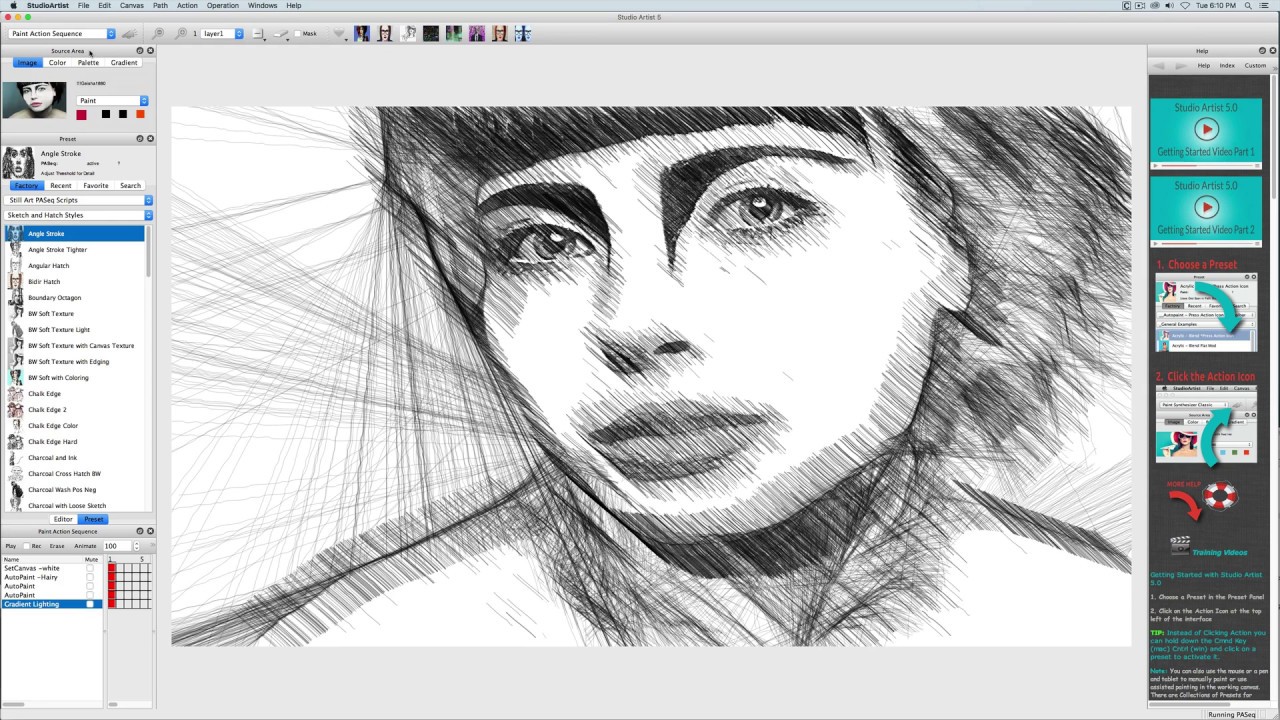Select the first preset thumbnail icon in toolbar
The width and height of the screenshot is (1280, 720).
tap(362, 34)
